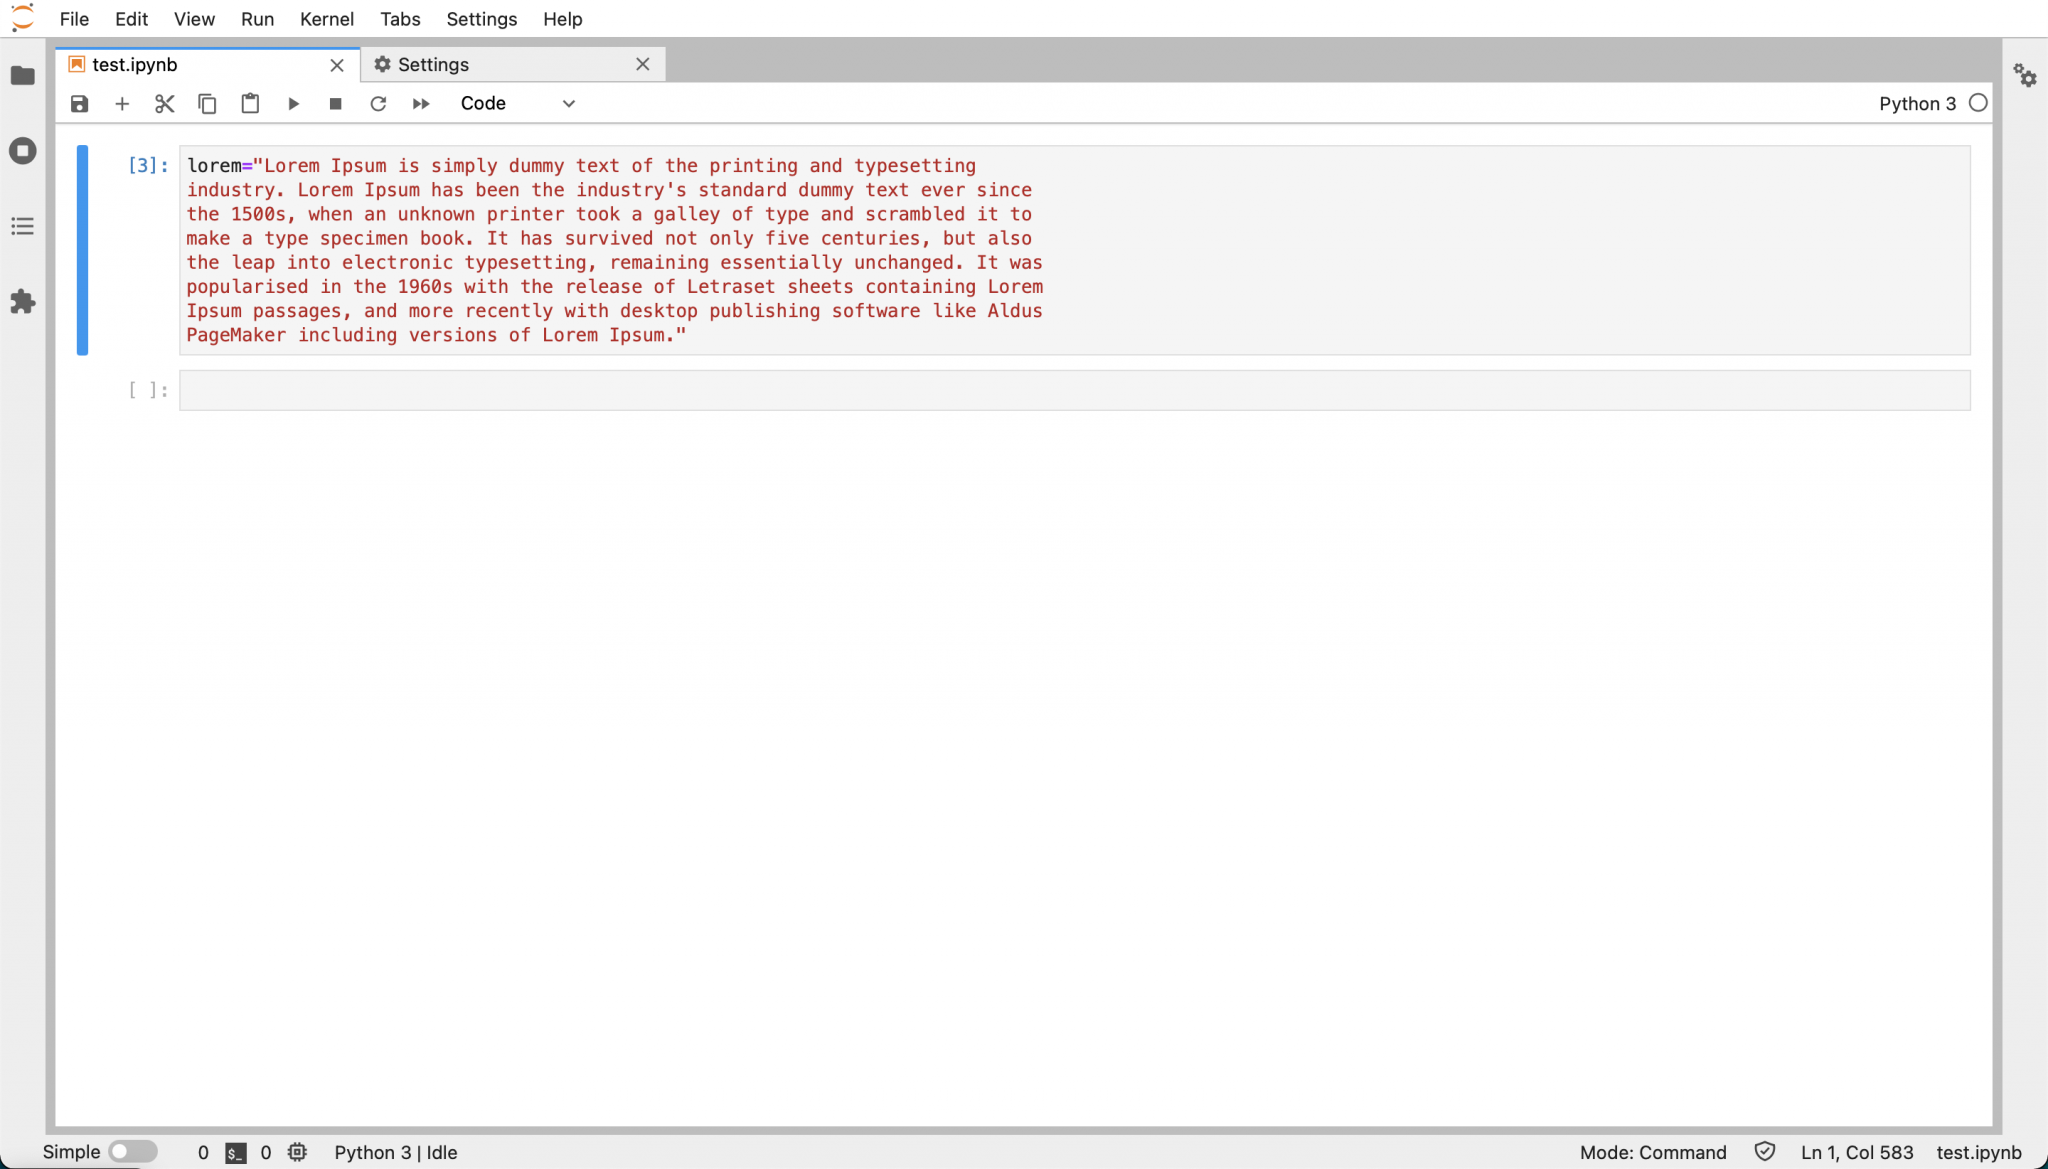Screen dimensions: 2048x1169
Task: Run the selected cell
Action: [x=293, y=104]
